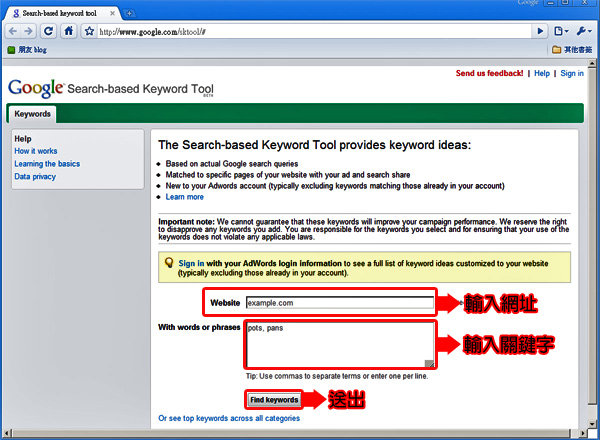Open the Data privacy link
This screenshot has height=440, width=600.
35,176
